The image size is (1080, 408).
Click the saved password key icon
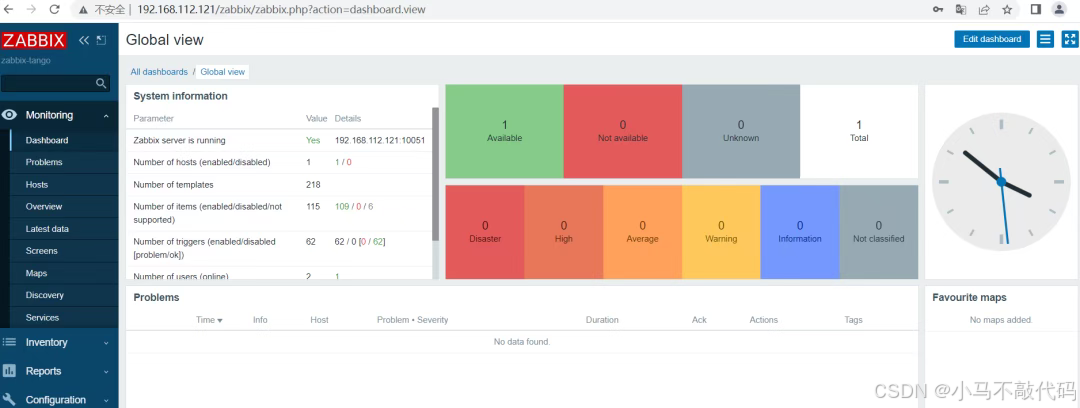tap(938, 10)
